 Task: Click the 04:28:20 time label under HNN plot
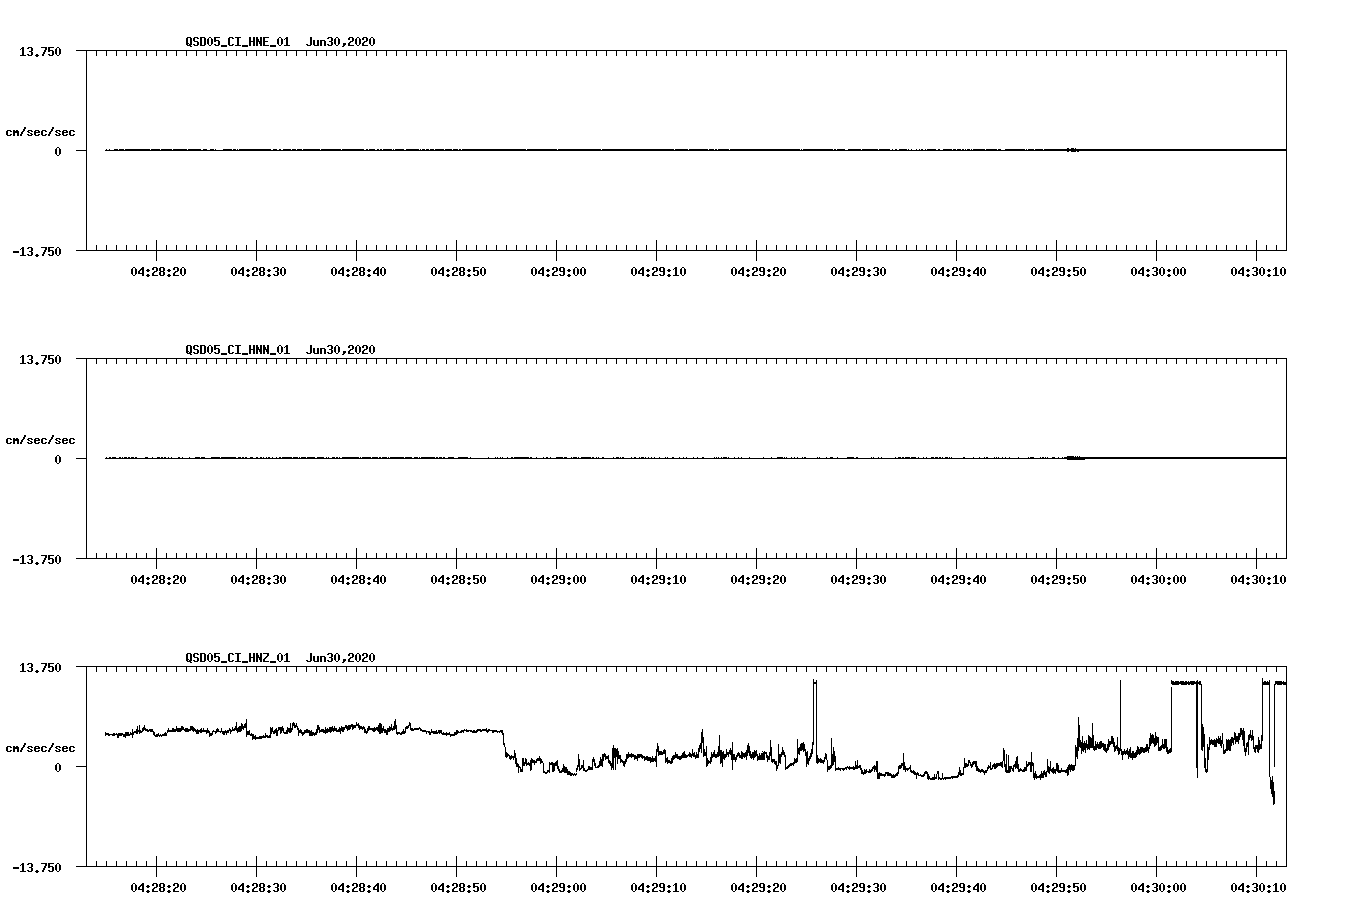coord(158,580)
